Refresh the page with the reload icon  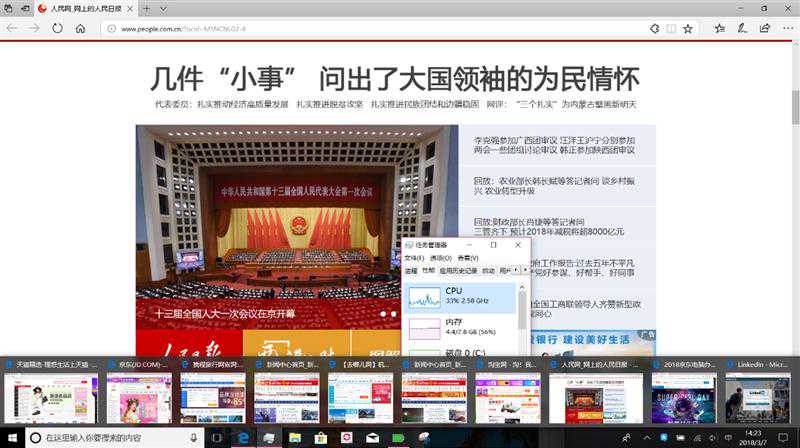click(57, 29)
